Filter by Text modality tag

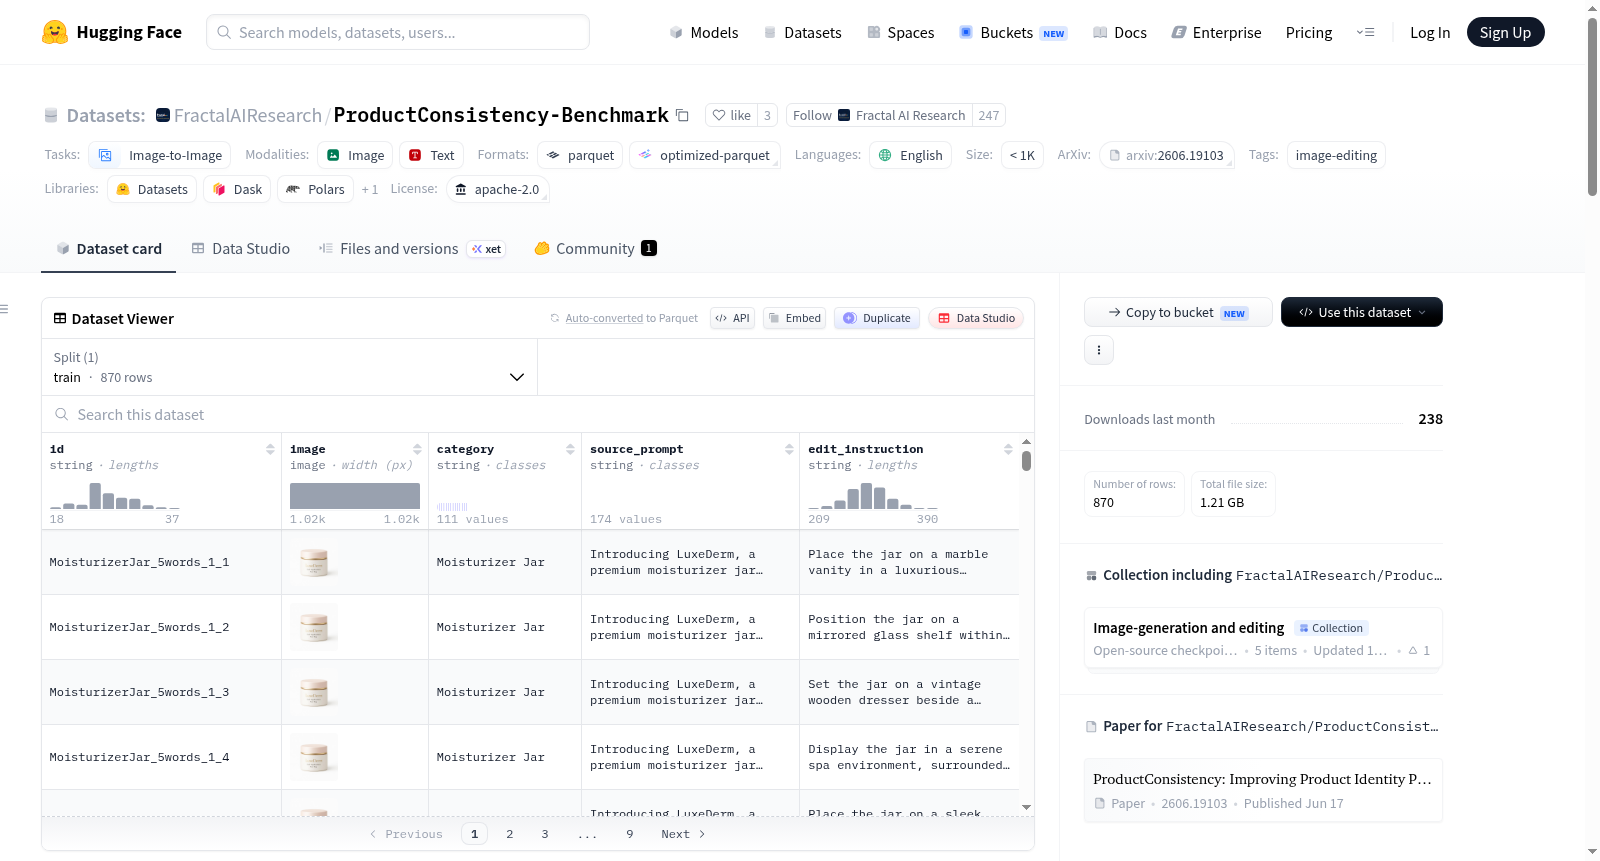pos(431,155)
